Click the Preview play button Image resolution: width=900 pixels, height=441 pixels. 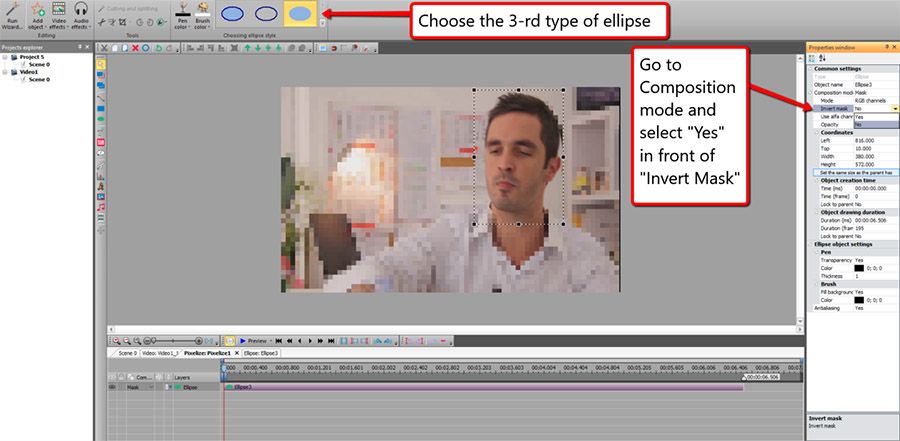pyautogui.click(x=253, y=341)
